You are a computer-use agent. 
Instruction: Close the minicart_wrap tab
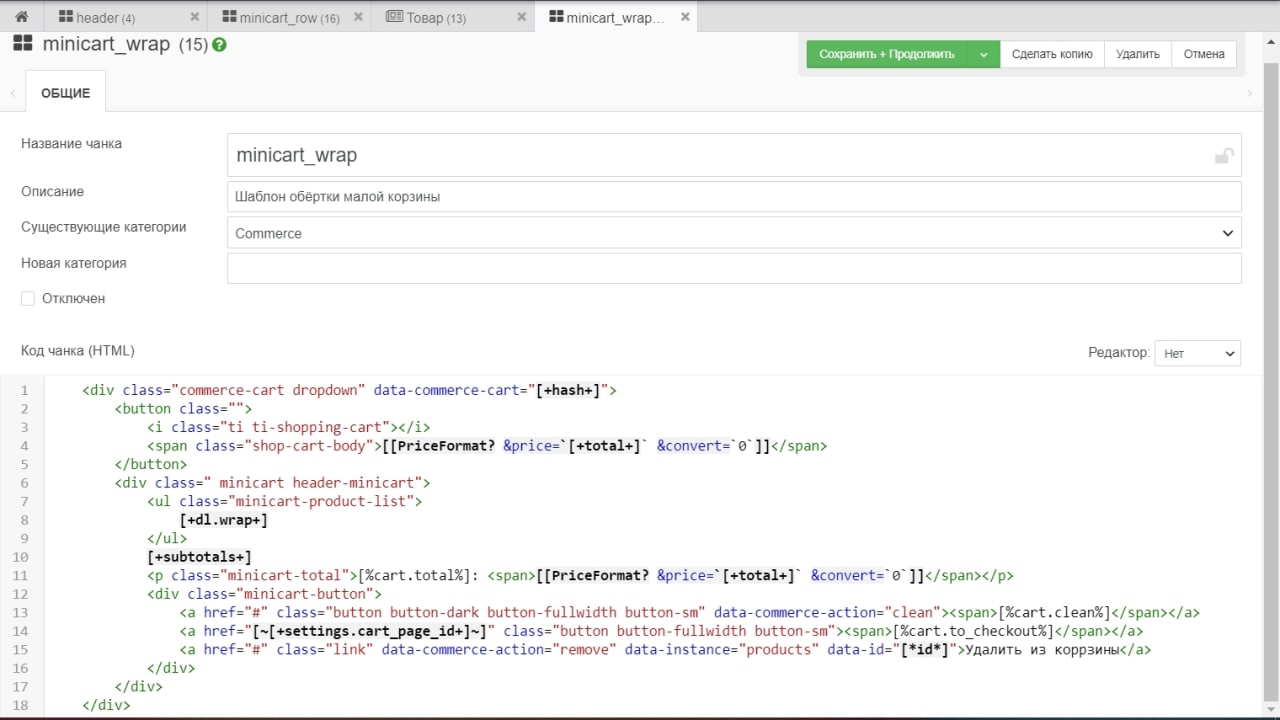click(x=684, y=17)
